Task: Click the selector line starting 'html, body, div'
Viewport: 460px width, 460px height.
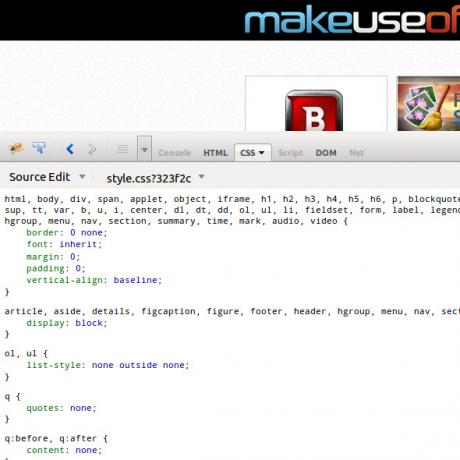Action: (x=232, y=199)
